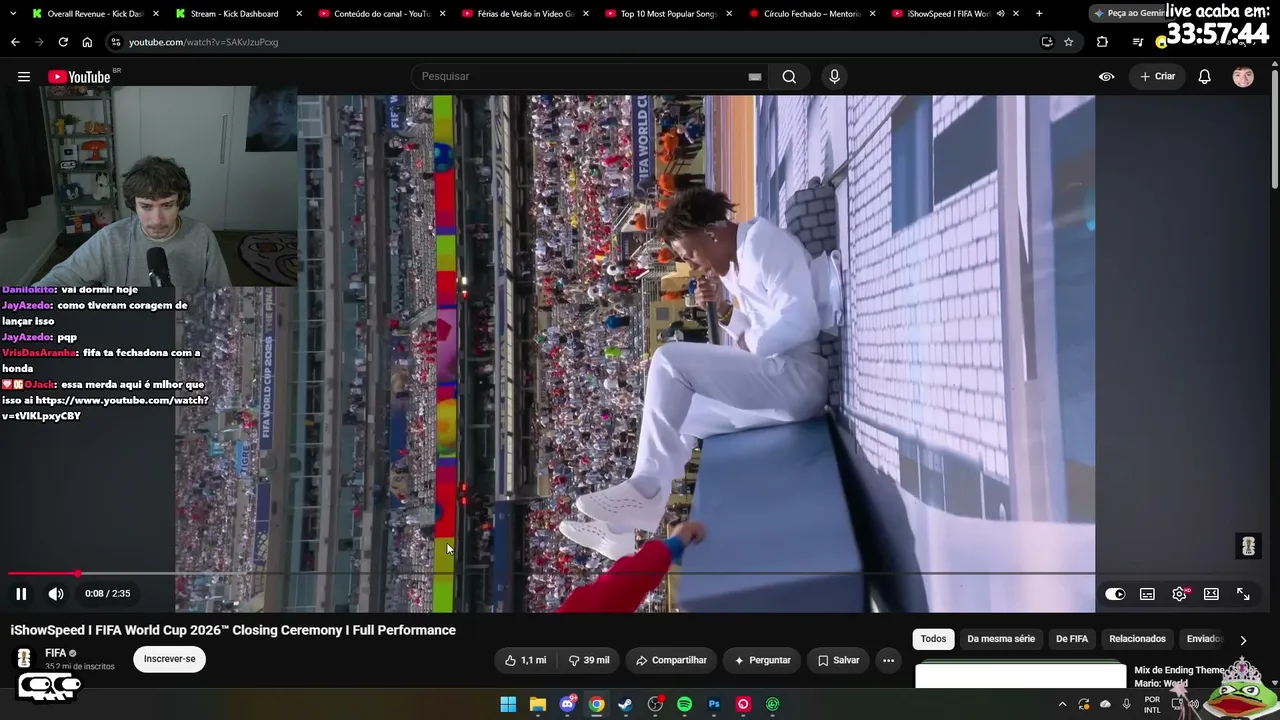Click the eye icon beside Criar
The width and height of the screenshot is (1280, 720).
1106,77
